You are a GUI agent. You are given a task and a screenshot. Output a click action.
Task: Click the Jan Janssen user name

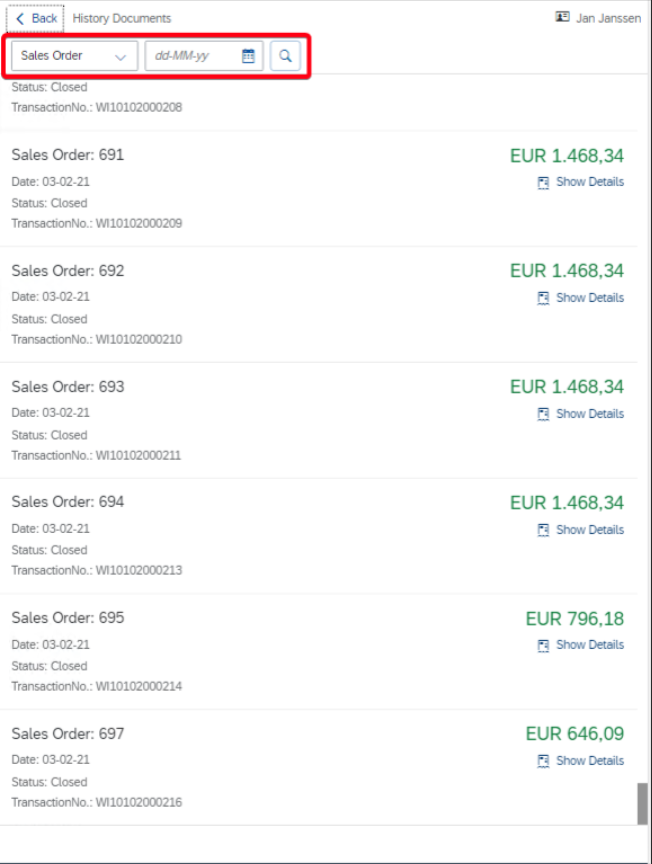[608, 18]
